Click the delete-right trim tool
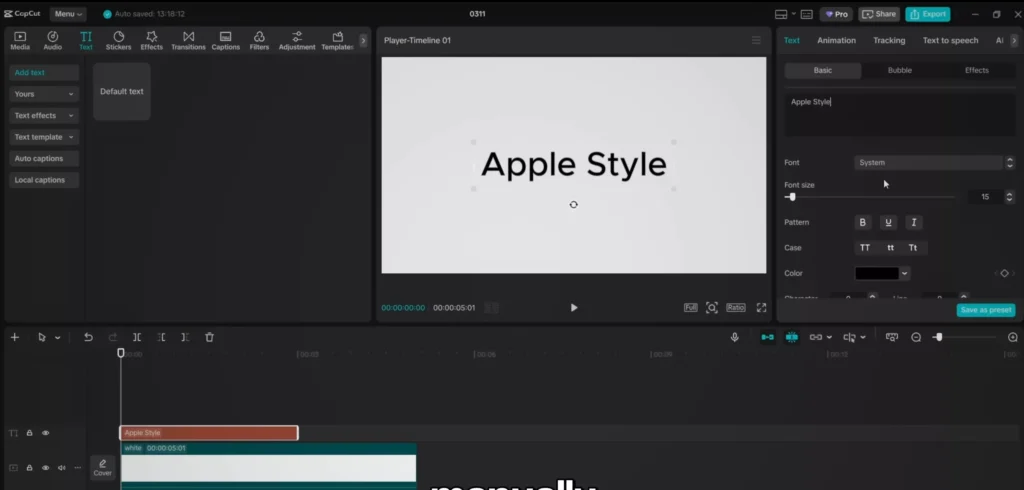Image resolution: width=1024 pixels, height=490 pixels. tap(185, 337)
